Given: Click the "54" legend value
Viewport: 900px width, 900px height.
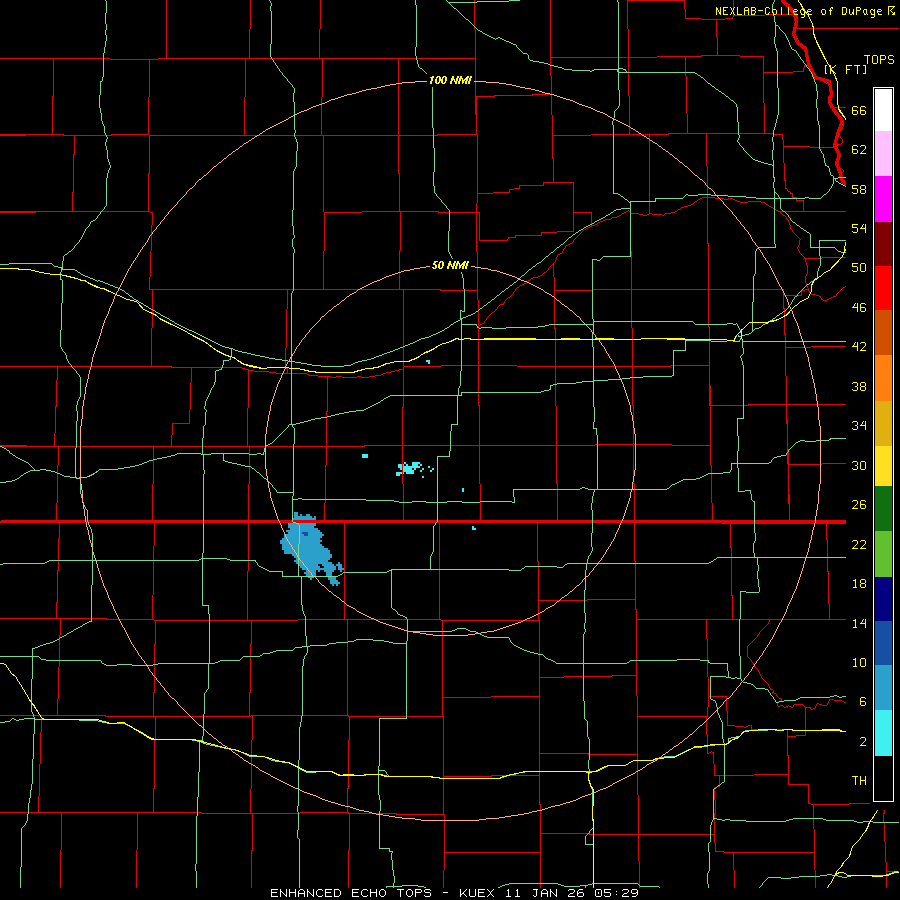Looking at the screenshot, I should (x=859, y=228).
